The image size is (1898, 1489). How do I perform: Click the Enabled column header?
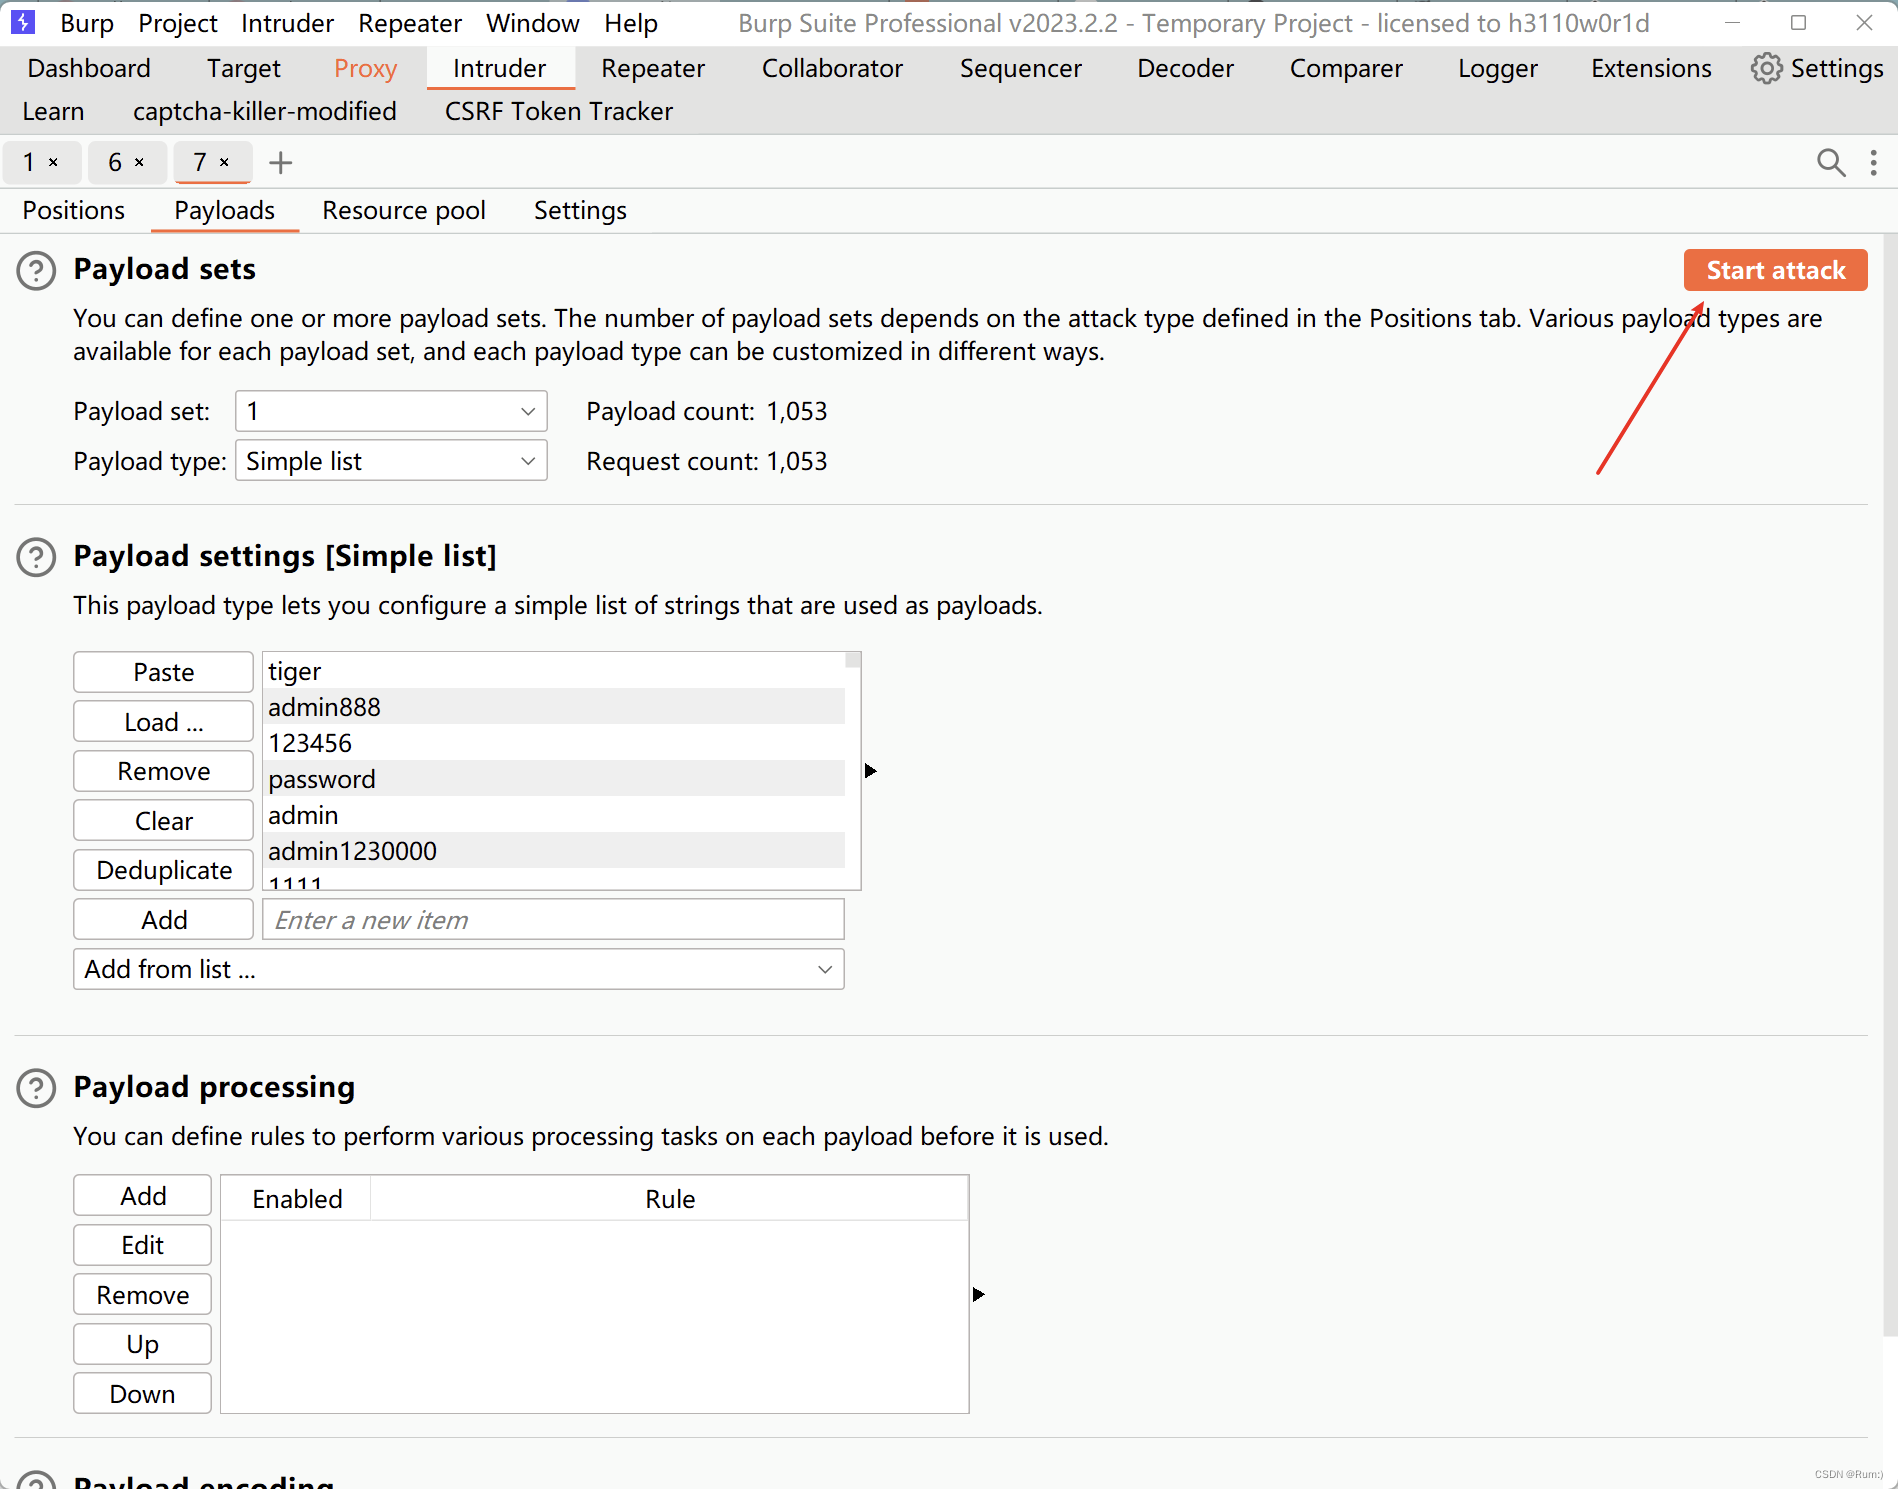click(297, 1199)
